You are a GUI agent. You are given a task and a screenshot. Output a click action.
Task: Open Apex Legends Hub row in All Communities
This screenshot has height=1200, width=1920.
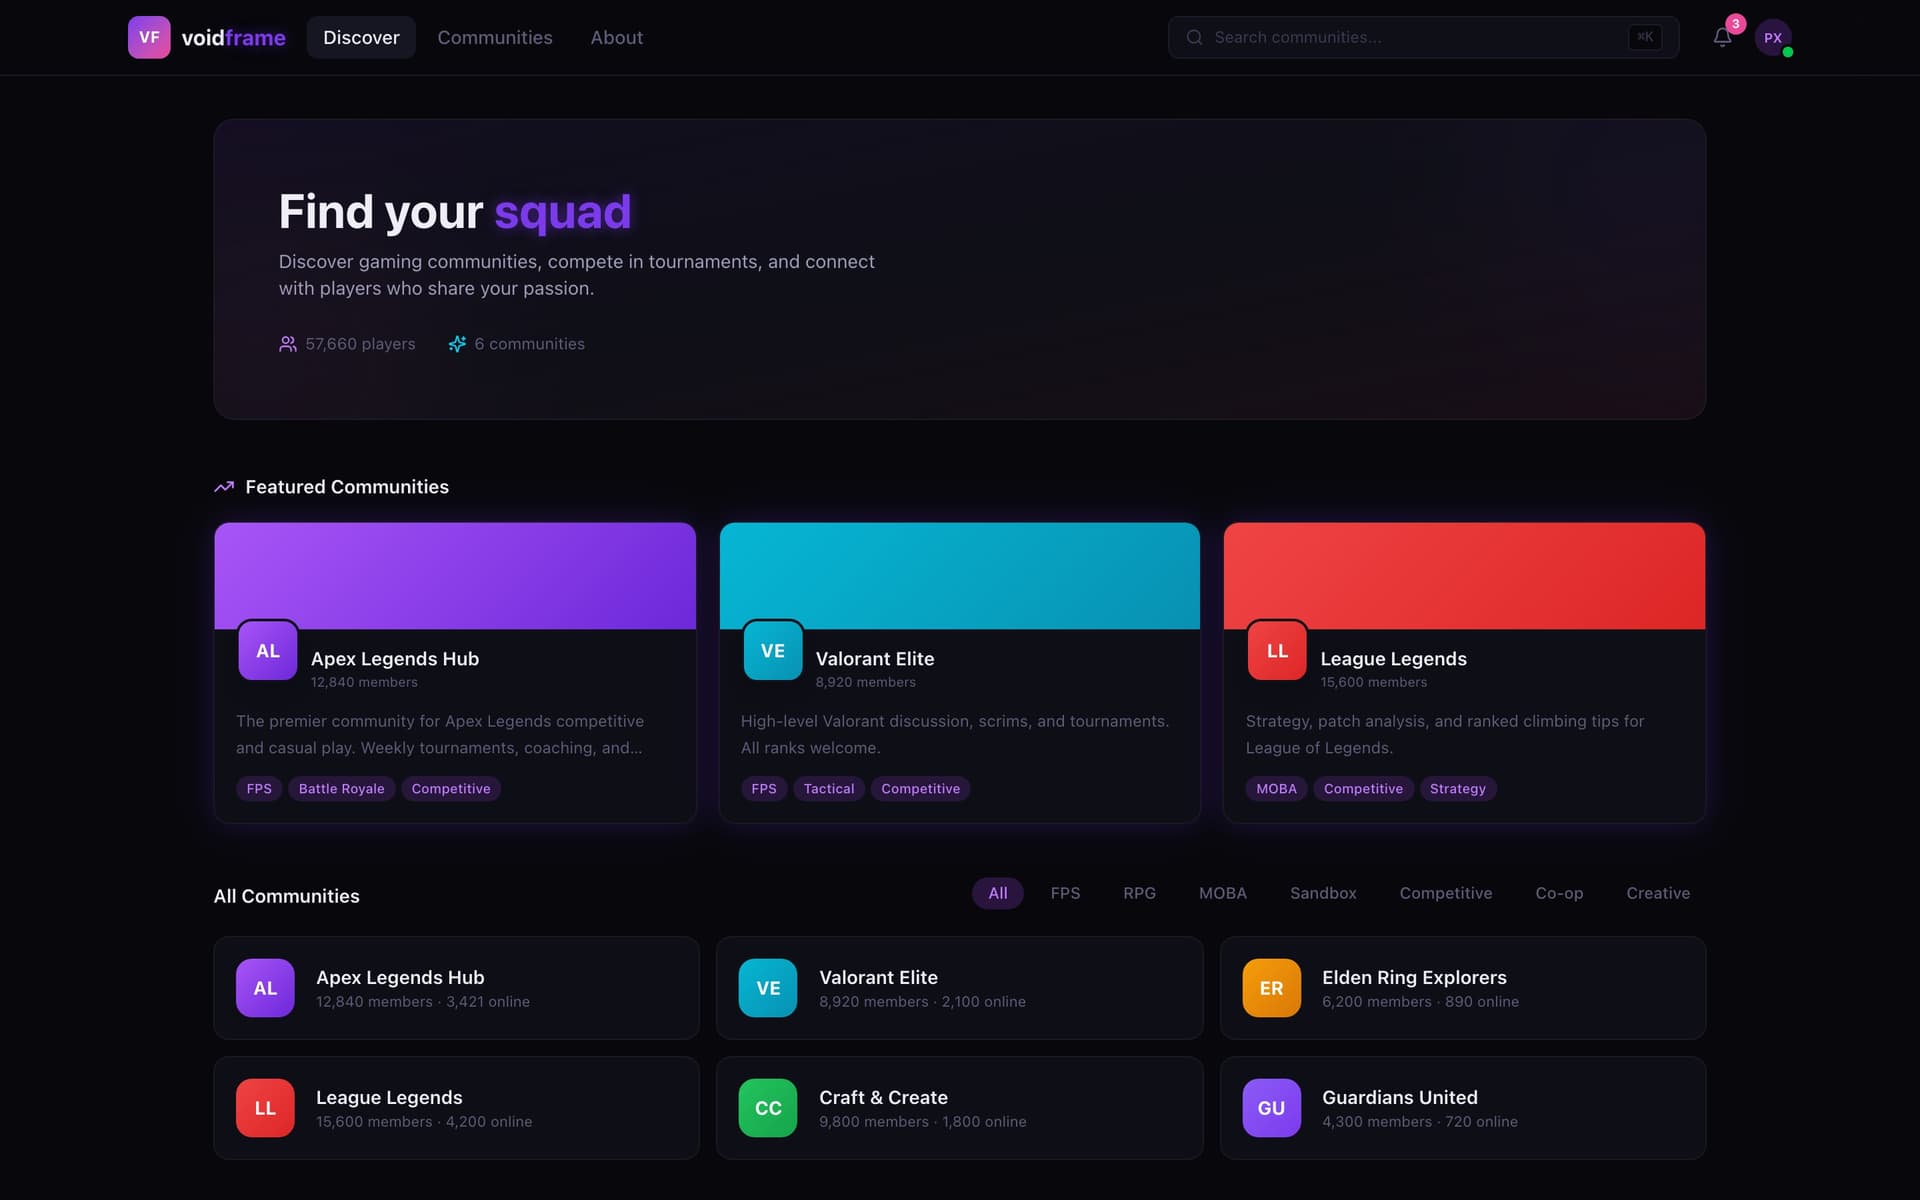point(456,988)
